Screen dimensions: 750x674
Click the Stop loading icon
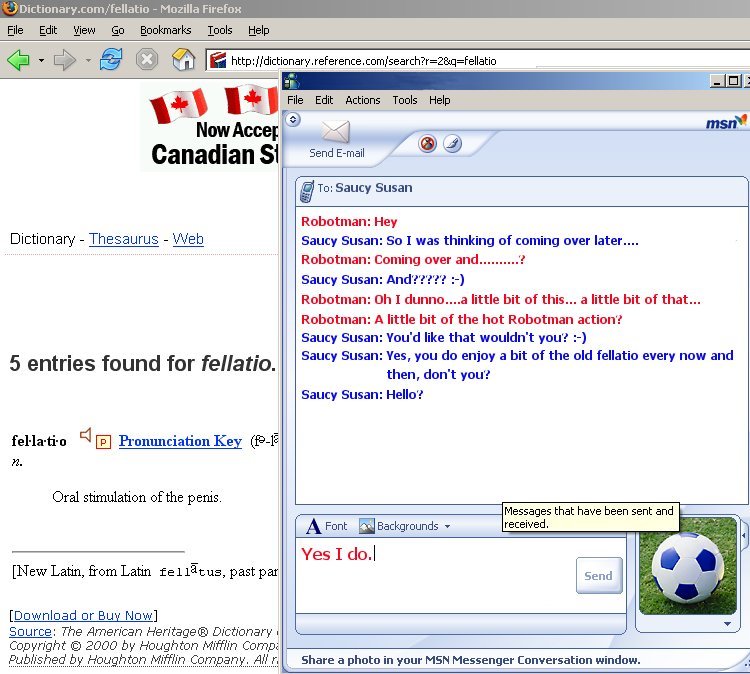(147, 60)
